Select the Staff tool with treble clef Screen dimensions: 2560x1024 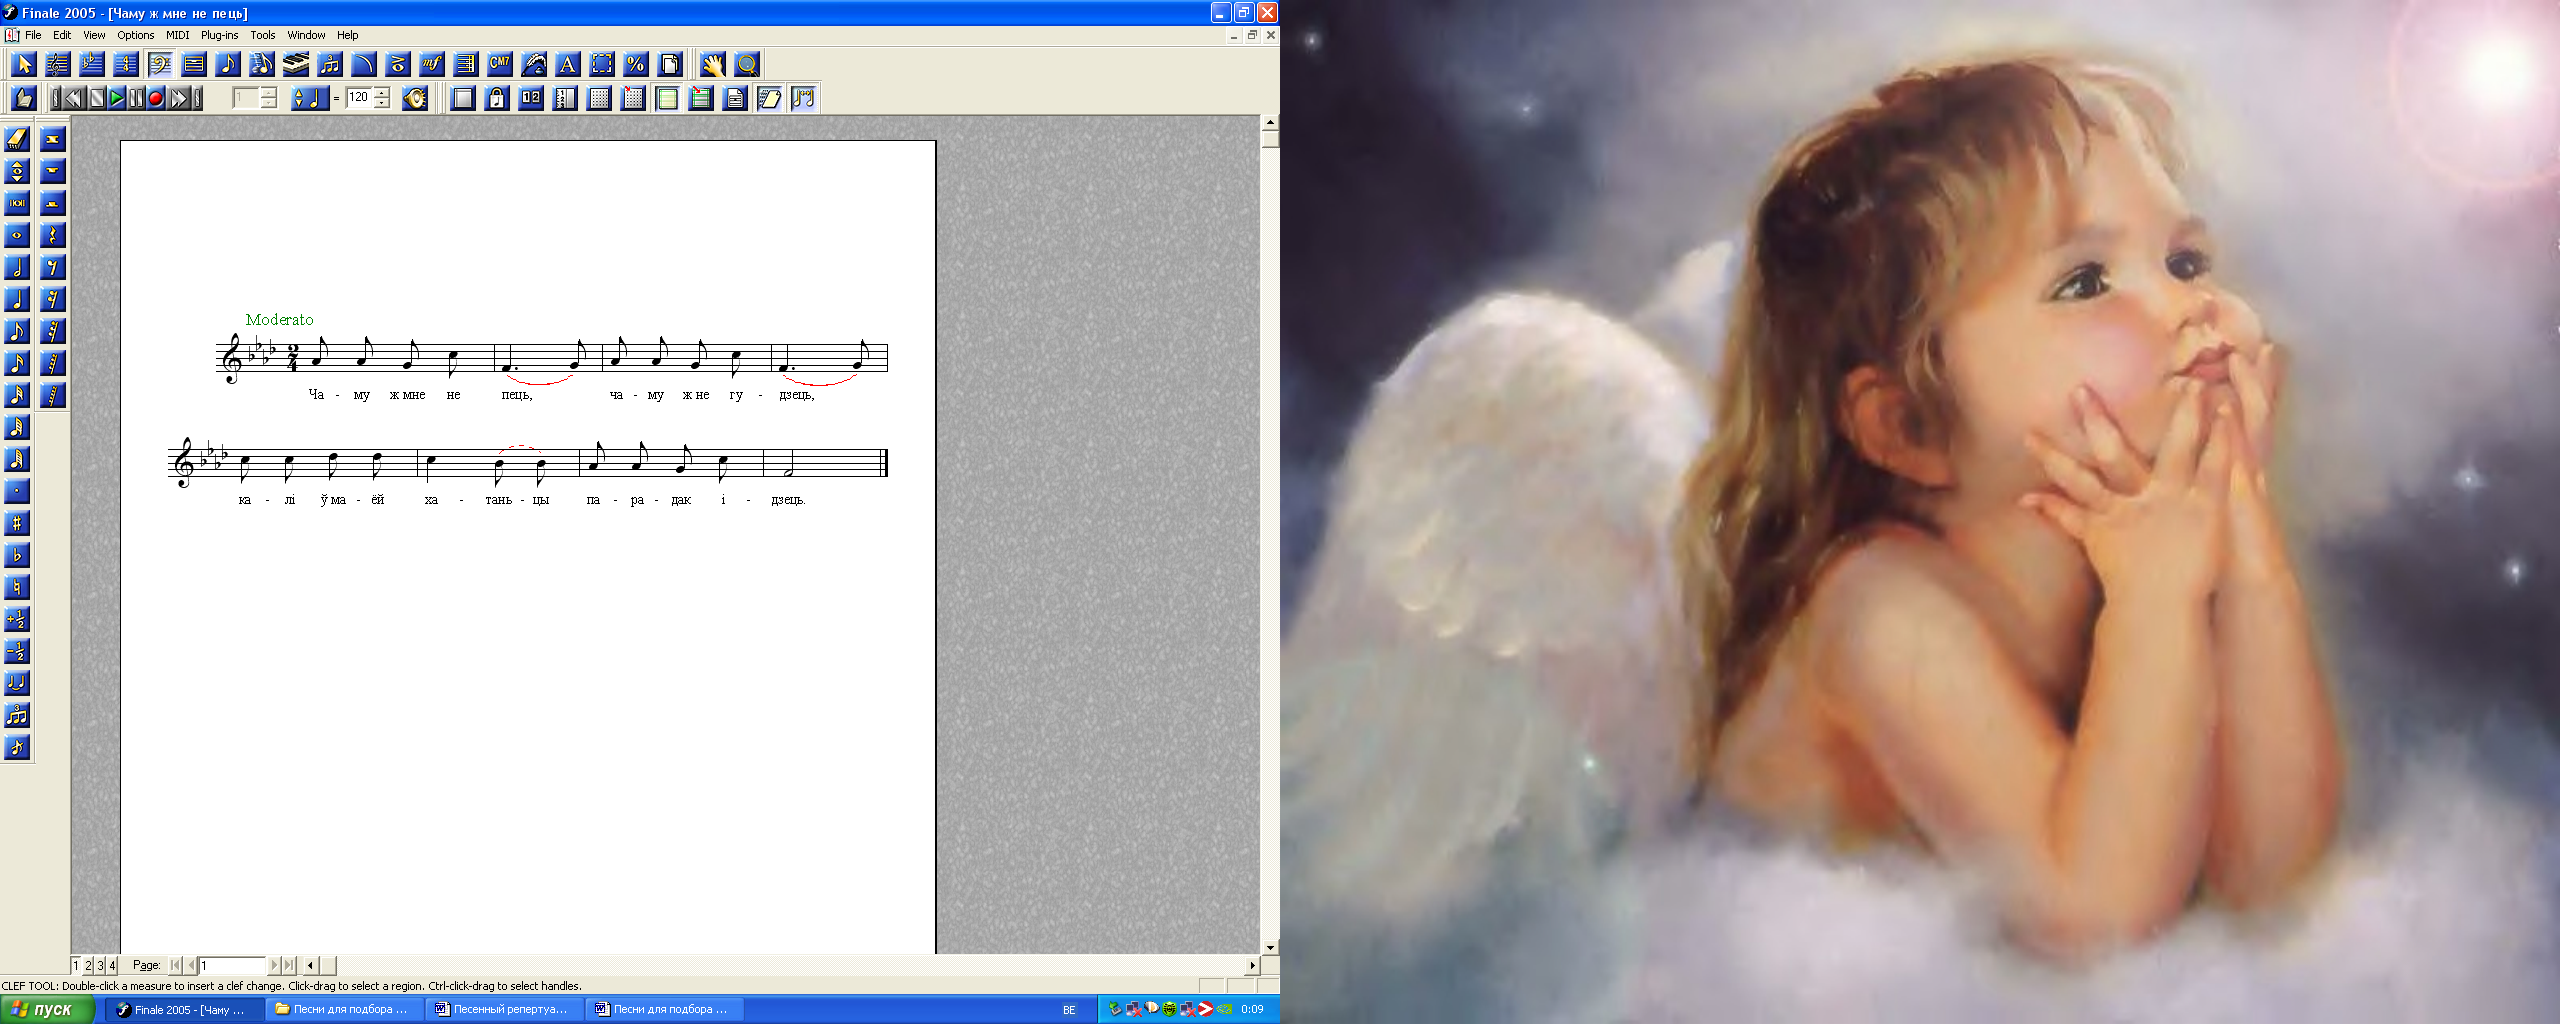pyautogui.click(x=58, y=65)
